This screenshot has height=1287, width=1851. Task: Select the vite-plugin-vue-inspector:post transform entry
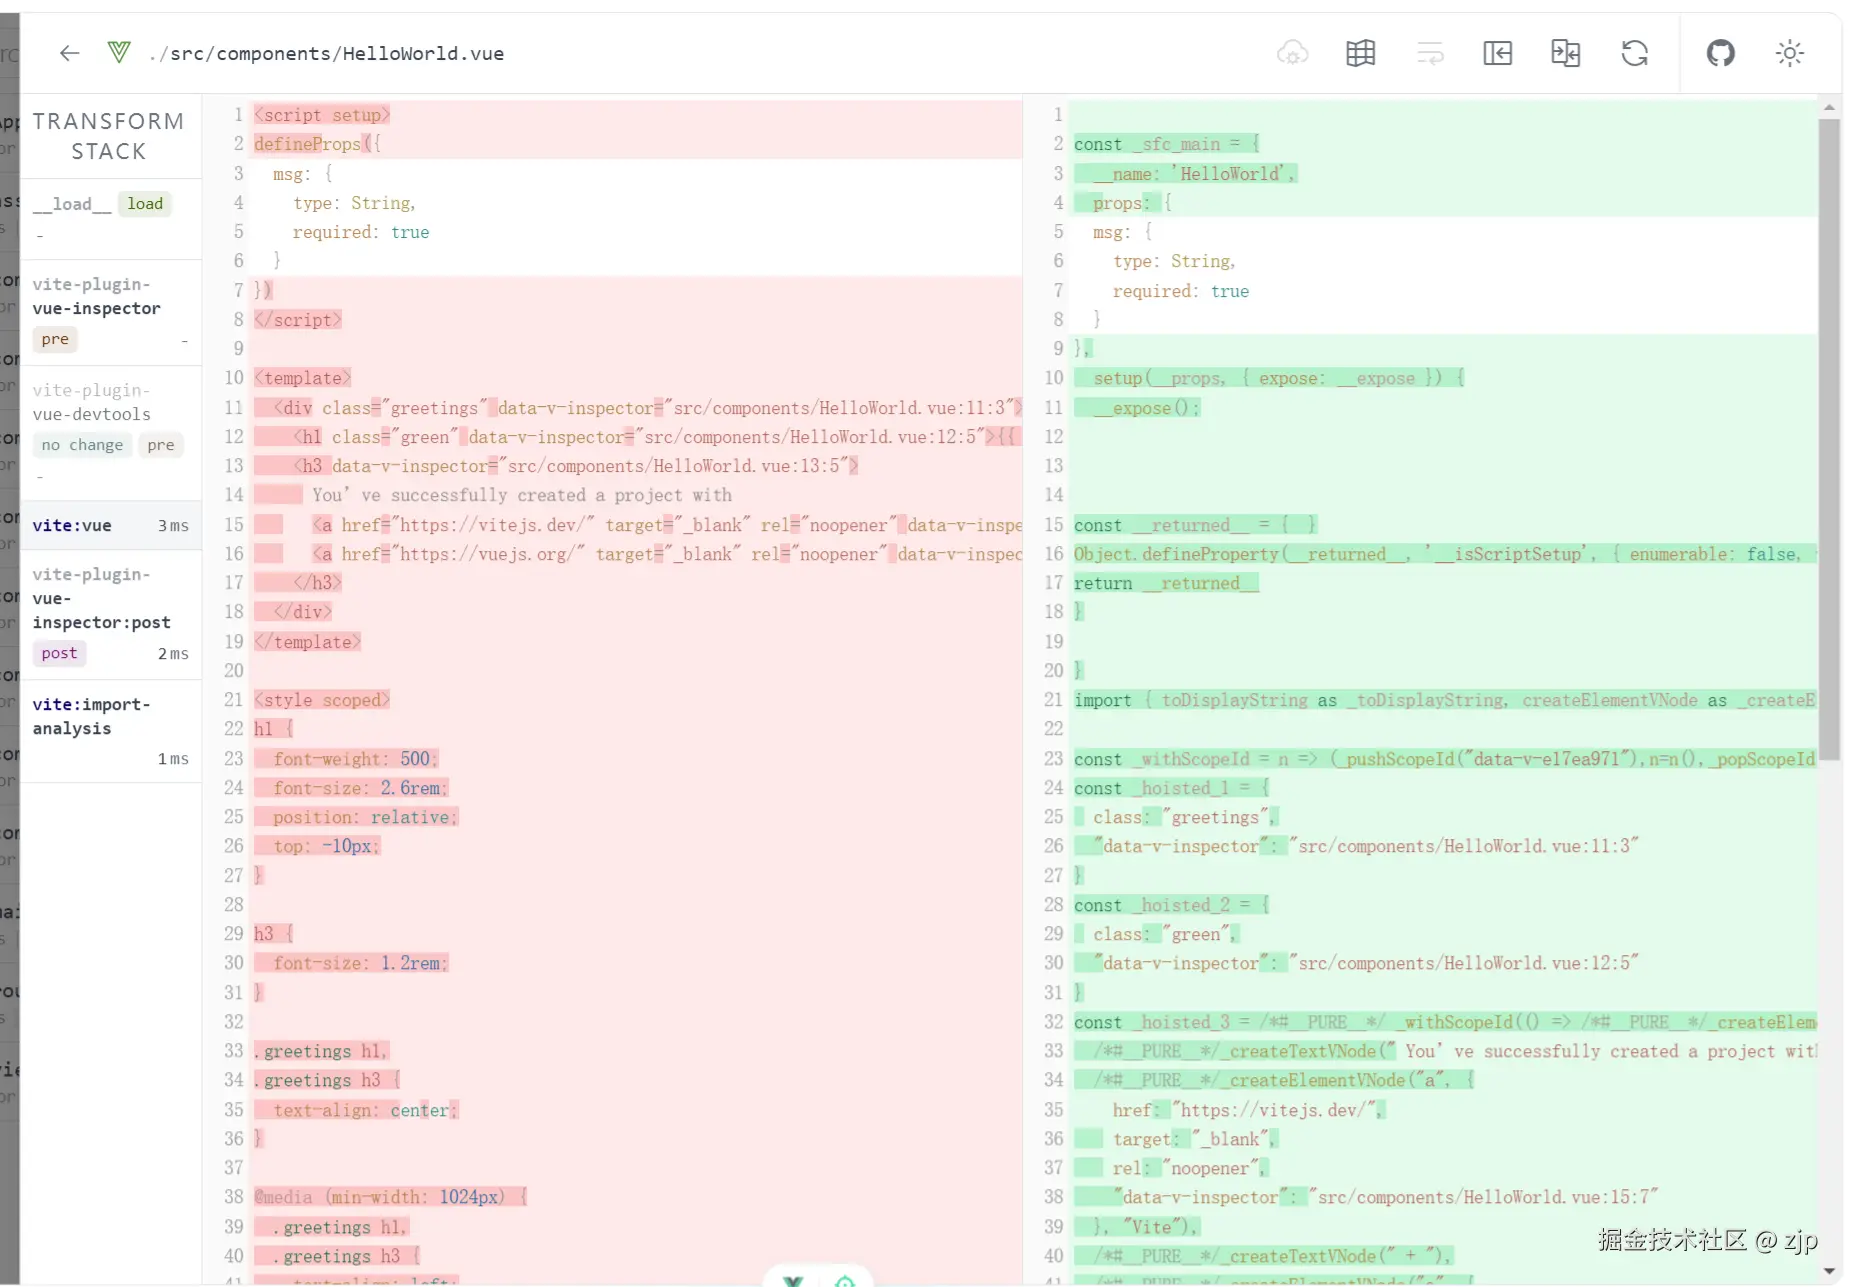point(111,614)
